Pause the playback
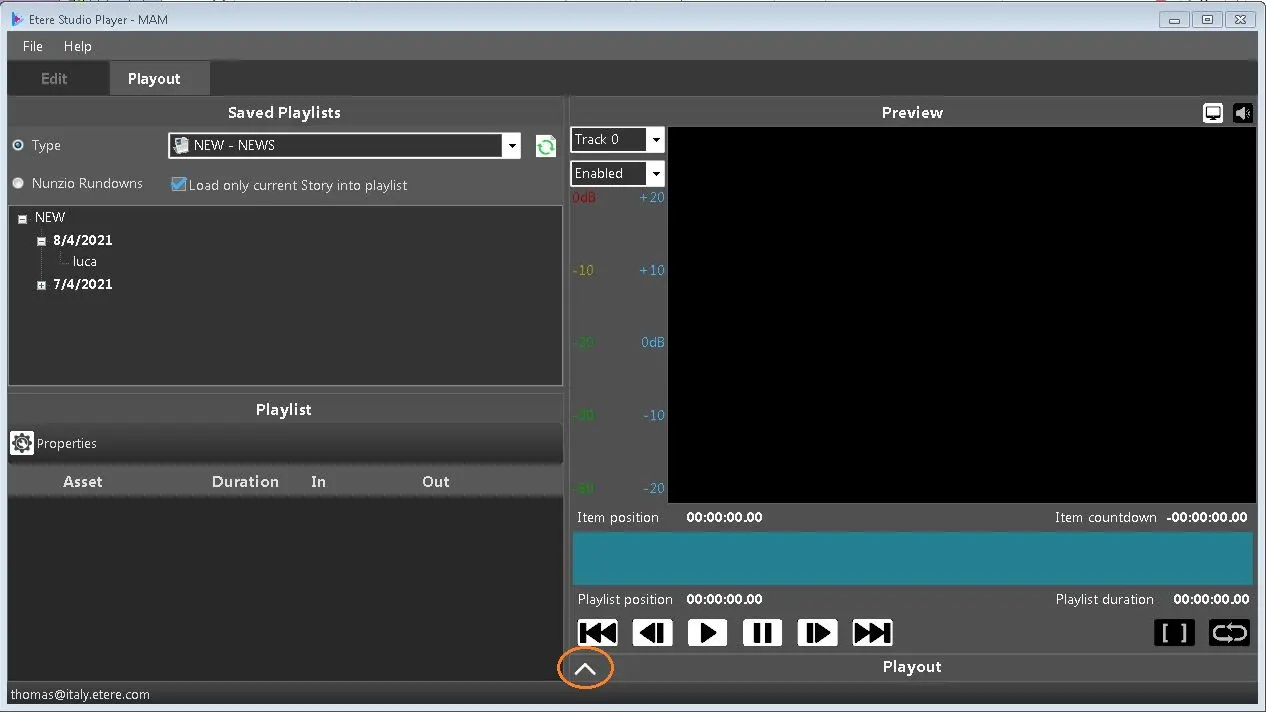 tap(762, 633)
